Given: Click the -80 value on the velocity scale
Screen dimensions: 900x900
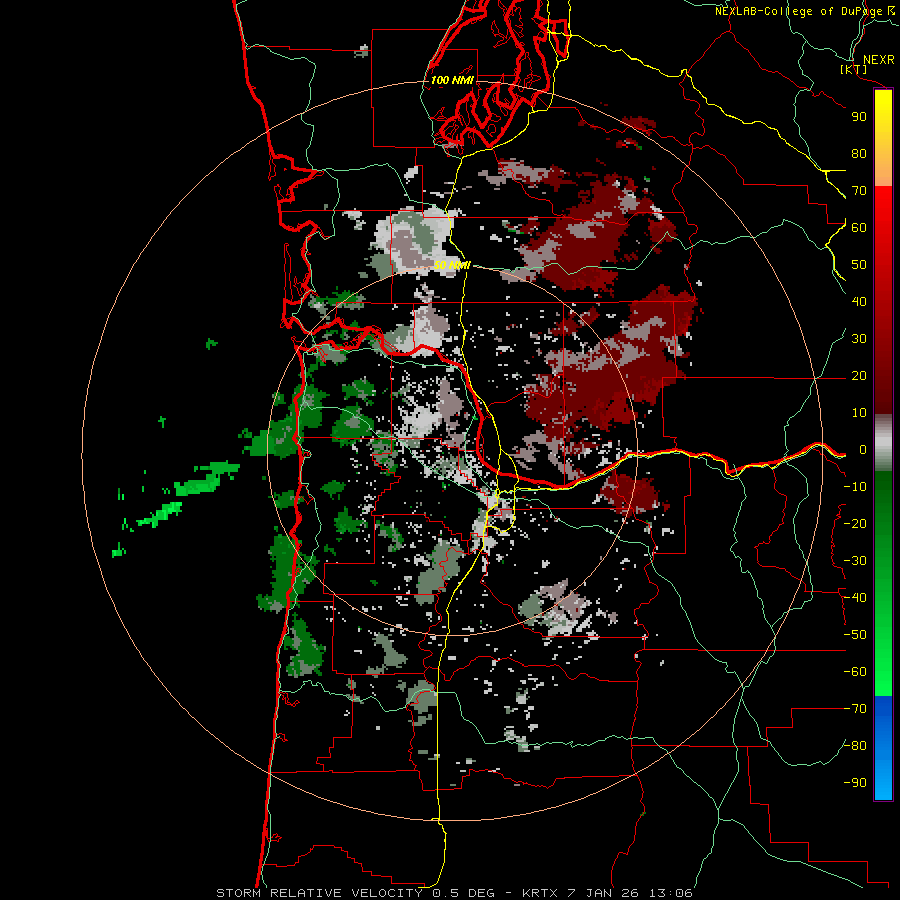Looking at the screenshot, I should [855, 746].
